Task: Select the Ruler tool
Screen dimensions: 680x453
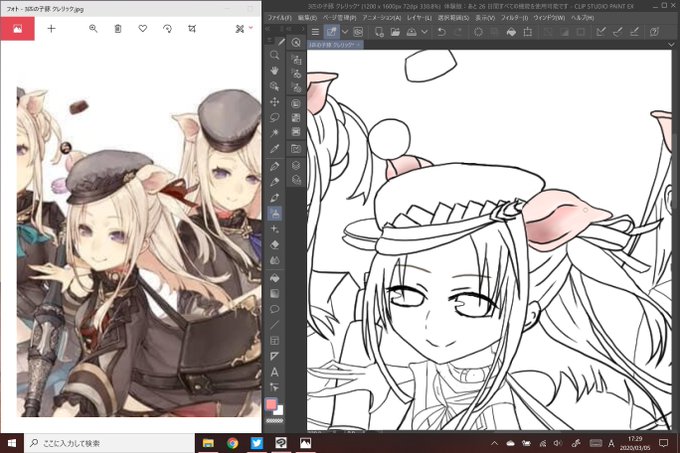Action: [275, 356]
